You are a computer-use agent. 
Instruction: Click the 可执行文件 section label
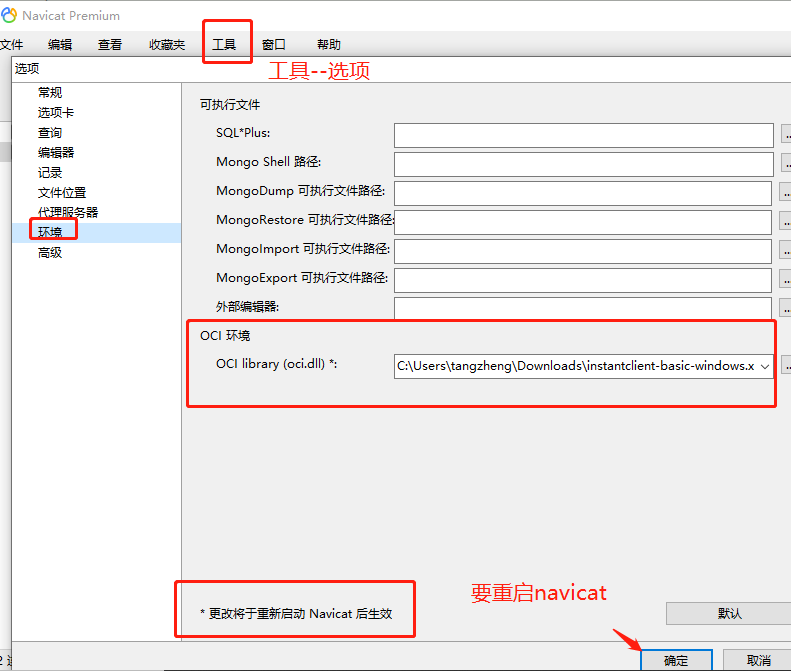click(x=230, y=105)
